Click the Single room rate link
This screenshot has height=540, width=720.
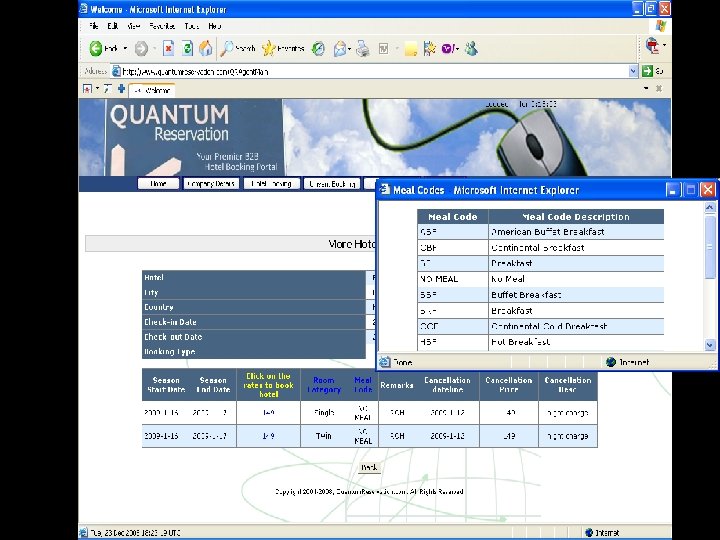tap(269, 412)
